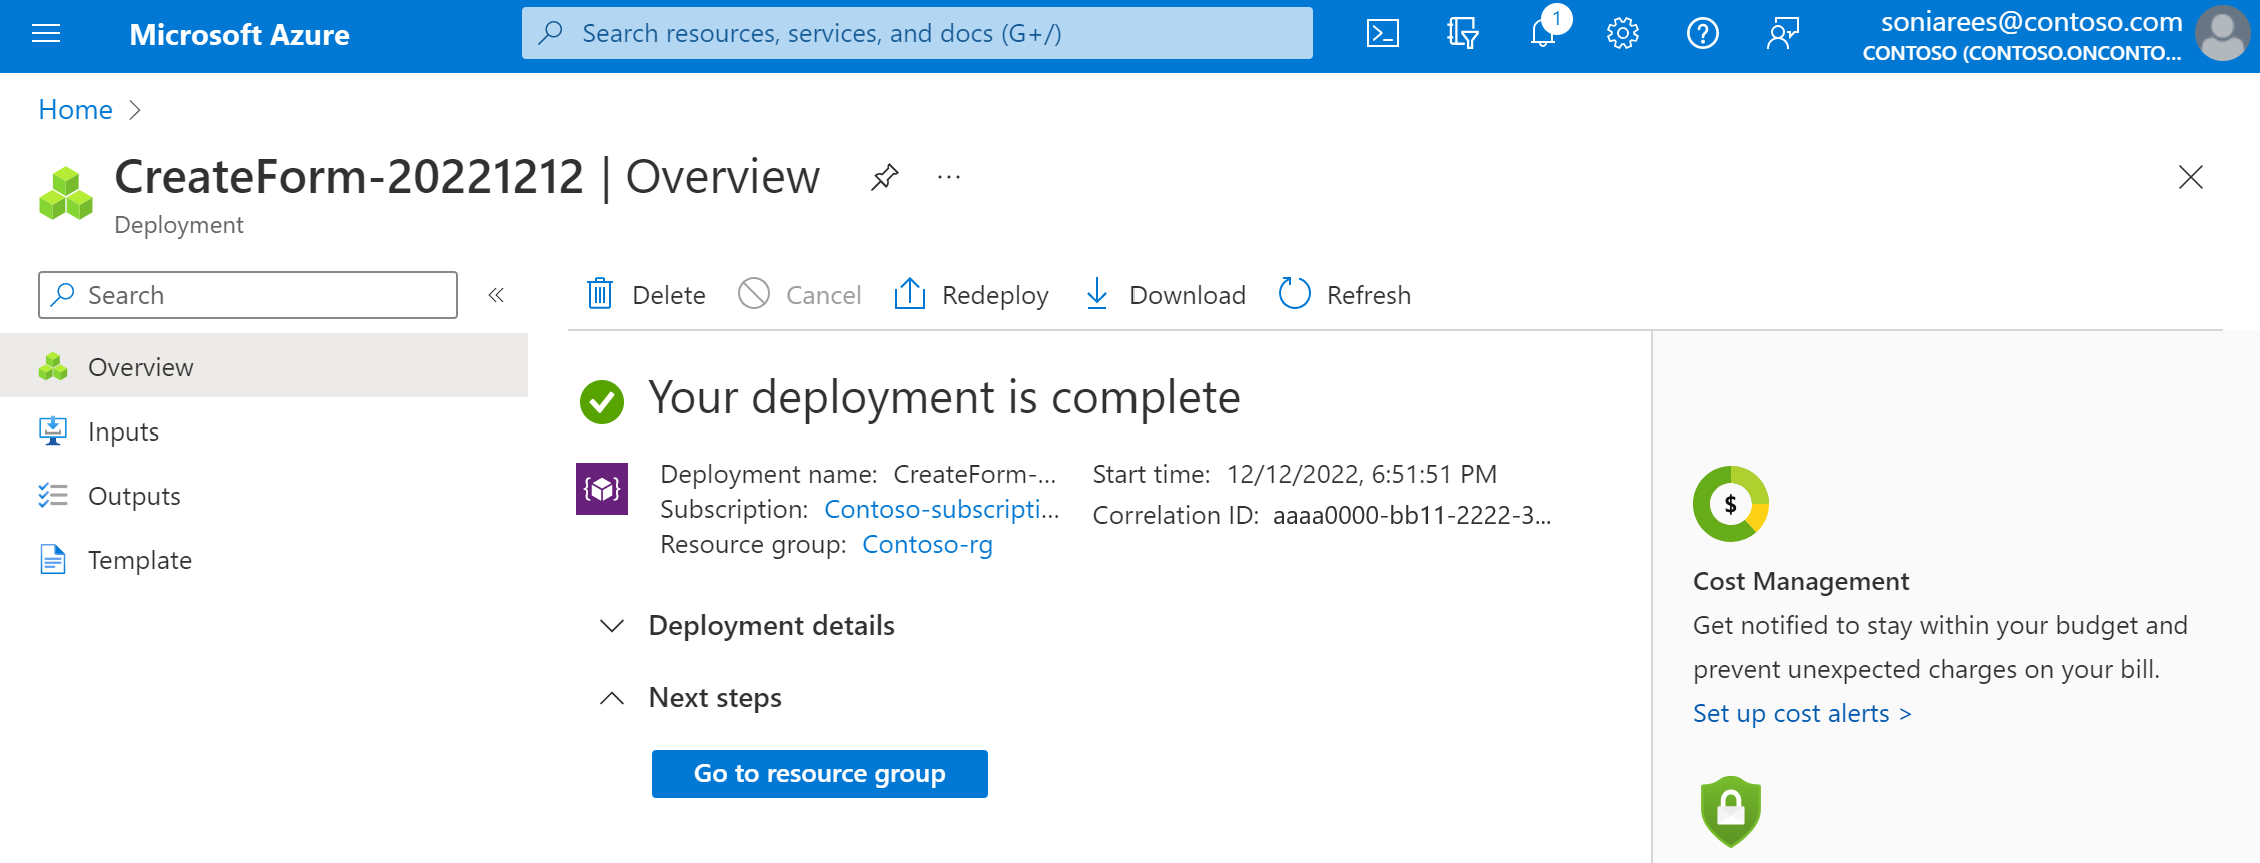Select Outputs in the side menu
This screenshot has width=2260, height=863.
pyautogui.click(x=134, y=496)
